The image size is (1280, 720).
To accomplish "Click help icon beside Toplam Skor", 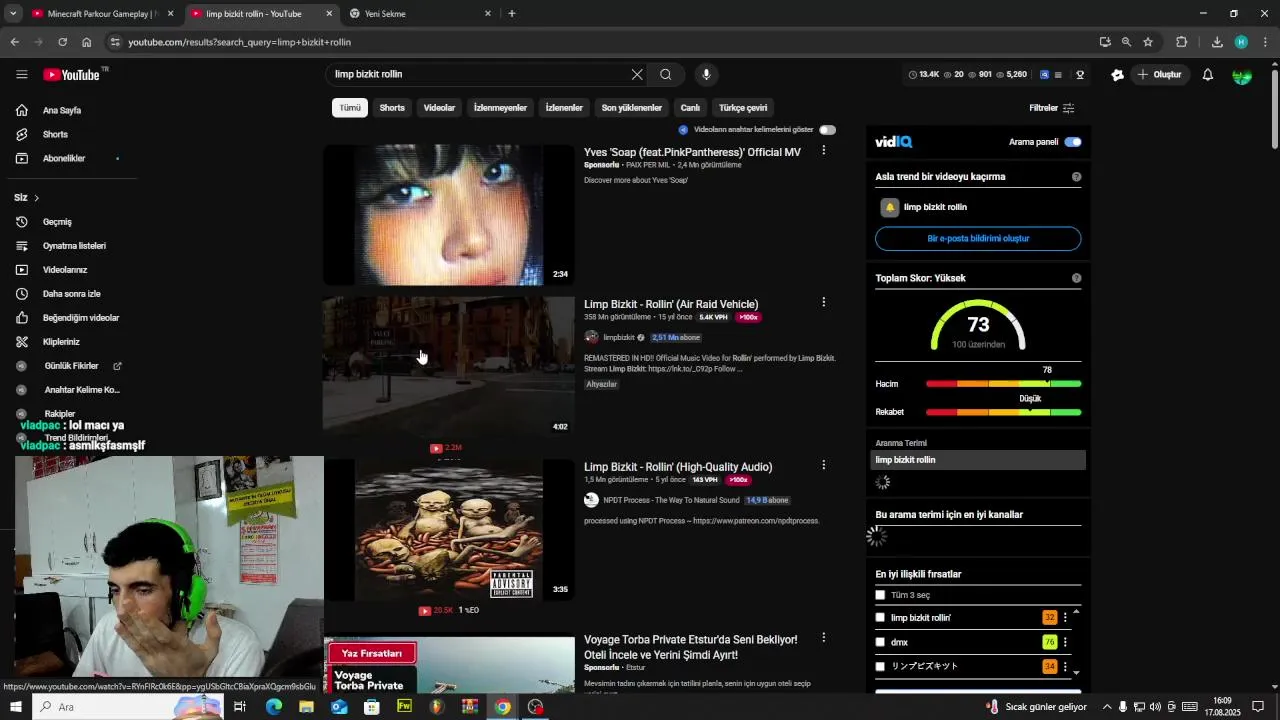I will pyautogui.click(x=1076, y=278).
